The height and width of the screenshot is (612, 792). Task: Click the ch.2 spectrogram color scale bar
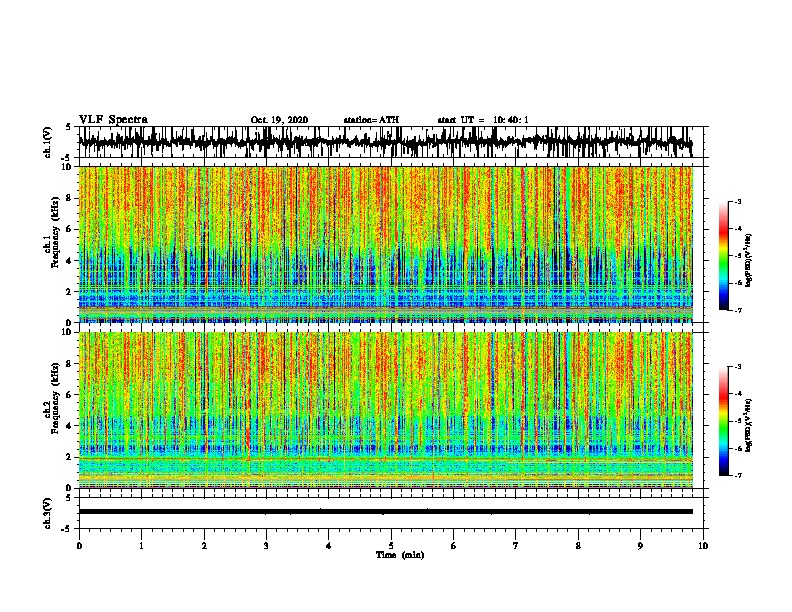click(x=723, y=421)
